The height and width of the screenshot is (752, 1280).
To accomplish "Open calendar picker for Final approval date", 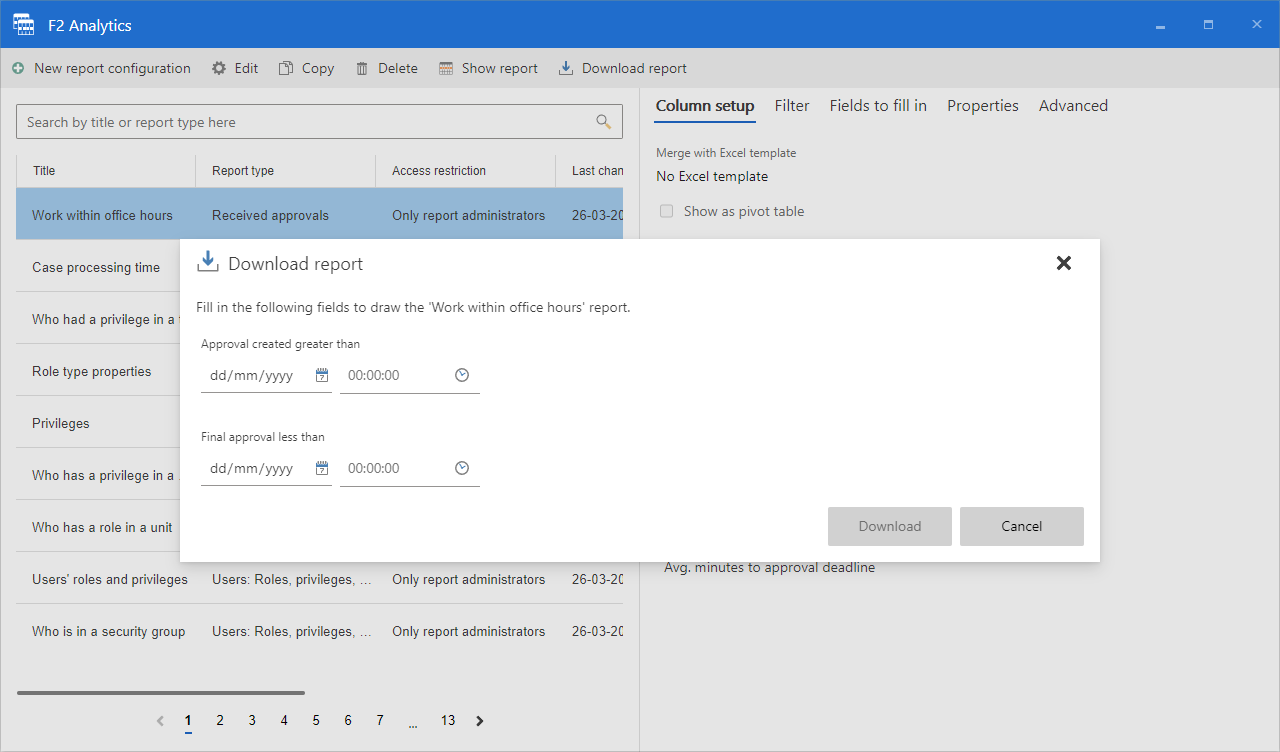I will 322,468.
